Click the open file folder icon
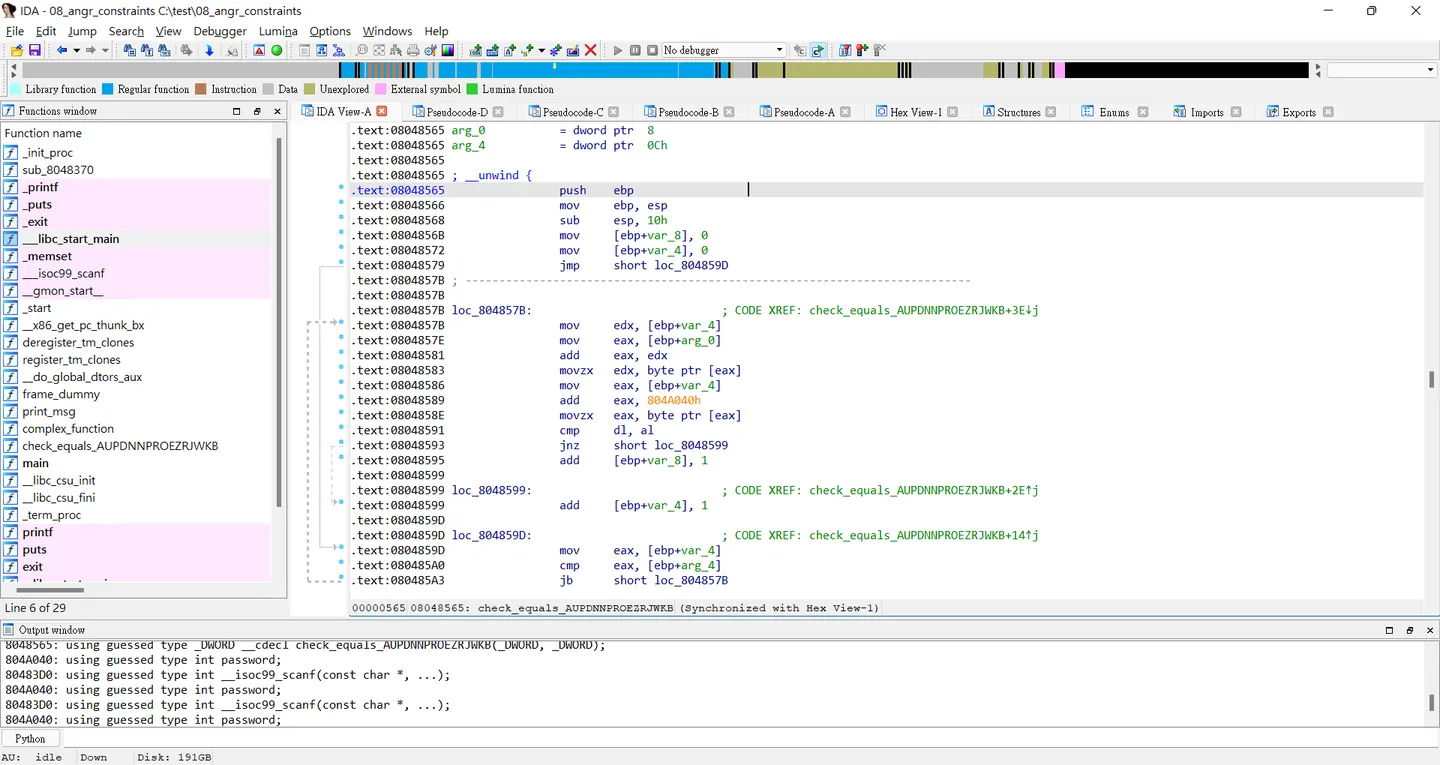This screenshot has width=1440, height=765. click(x=16, y=50)
